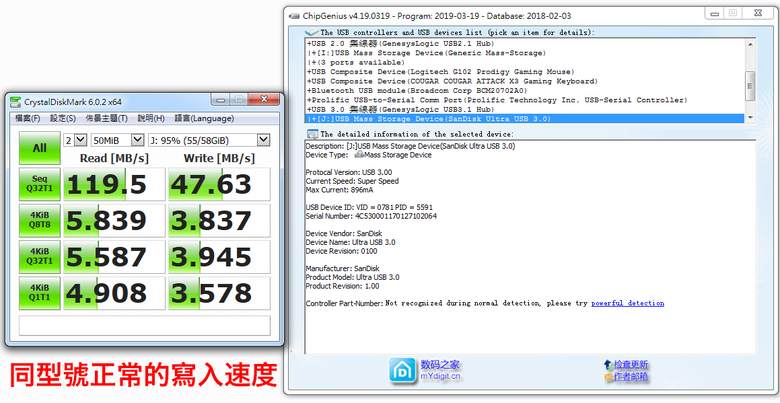
Task: Select the Prolific USB-to-Serial Comm Port row
Action: [x=525, y=100]
